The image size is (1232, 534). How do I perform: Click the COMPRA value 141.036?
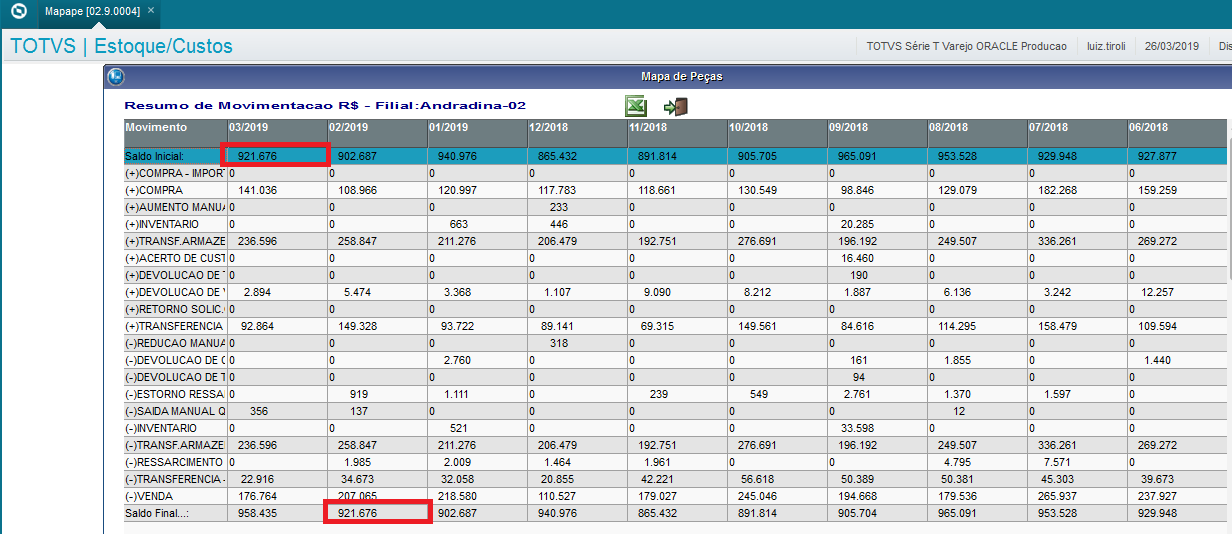(x=256, y=190)
